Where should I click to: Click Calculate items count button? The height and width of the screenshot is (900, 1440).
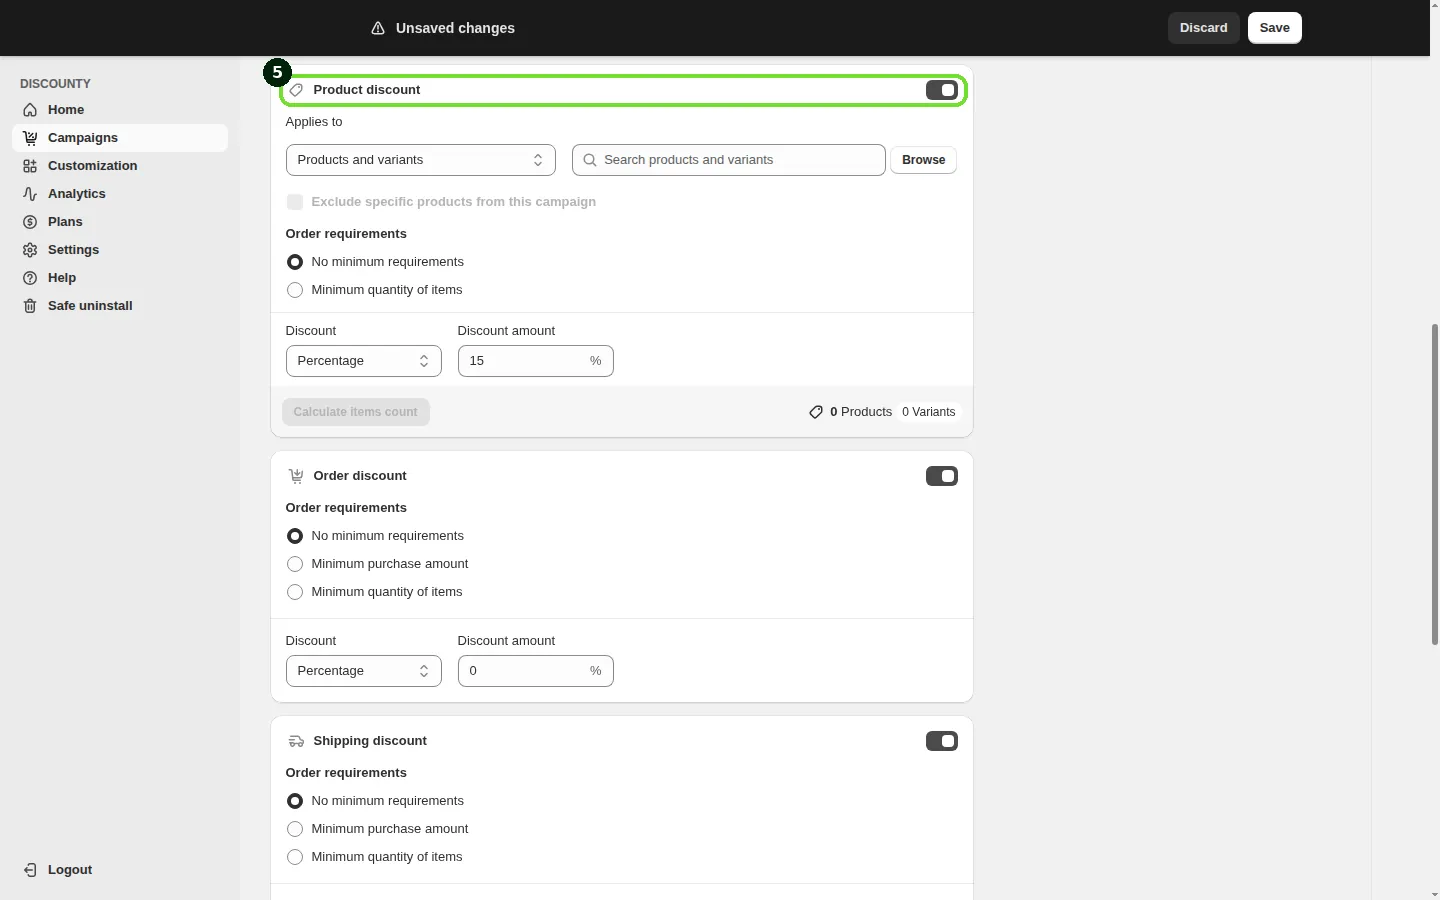click(x=356, y=412)
